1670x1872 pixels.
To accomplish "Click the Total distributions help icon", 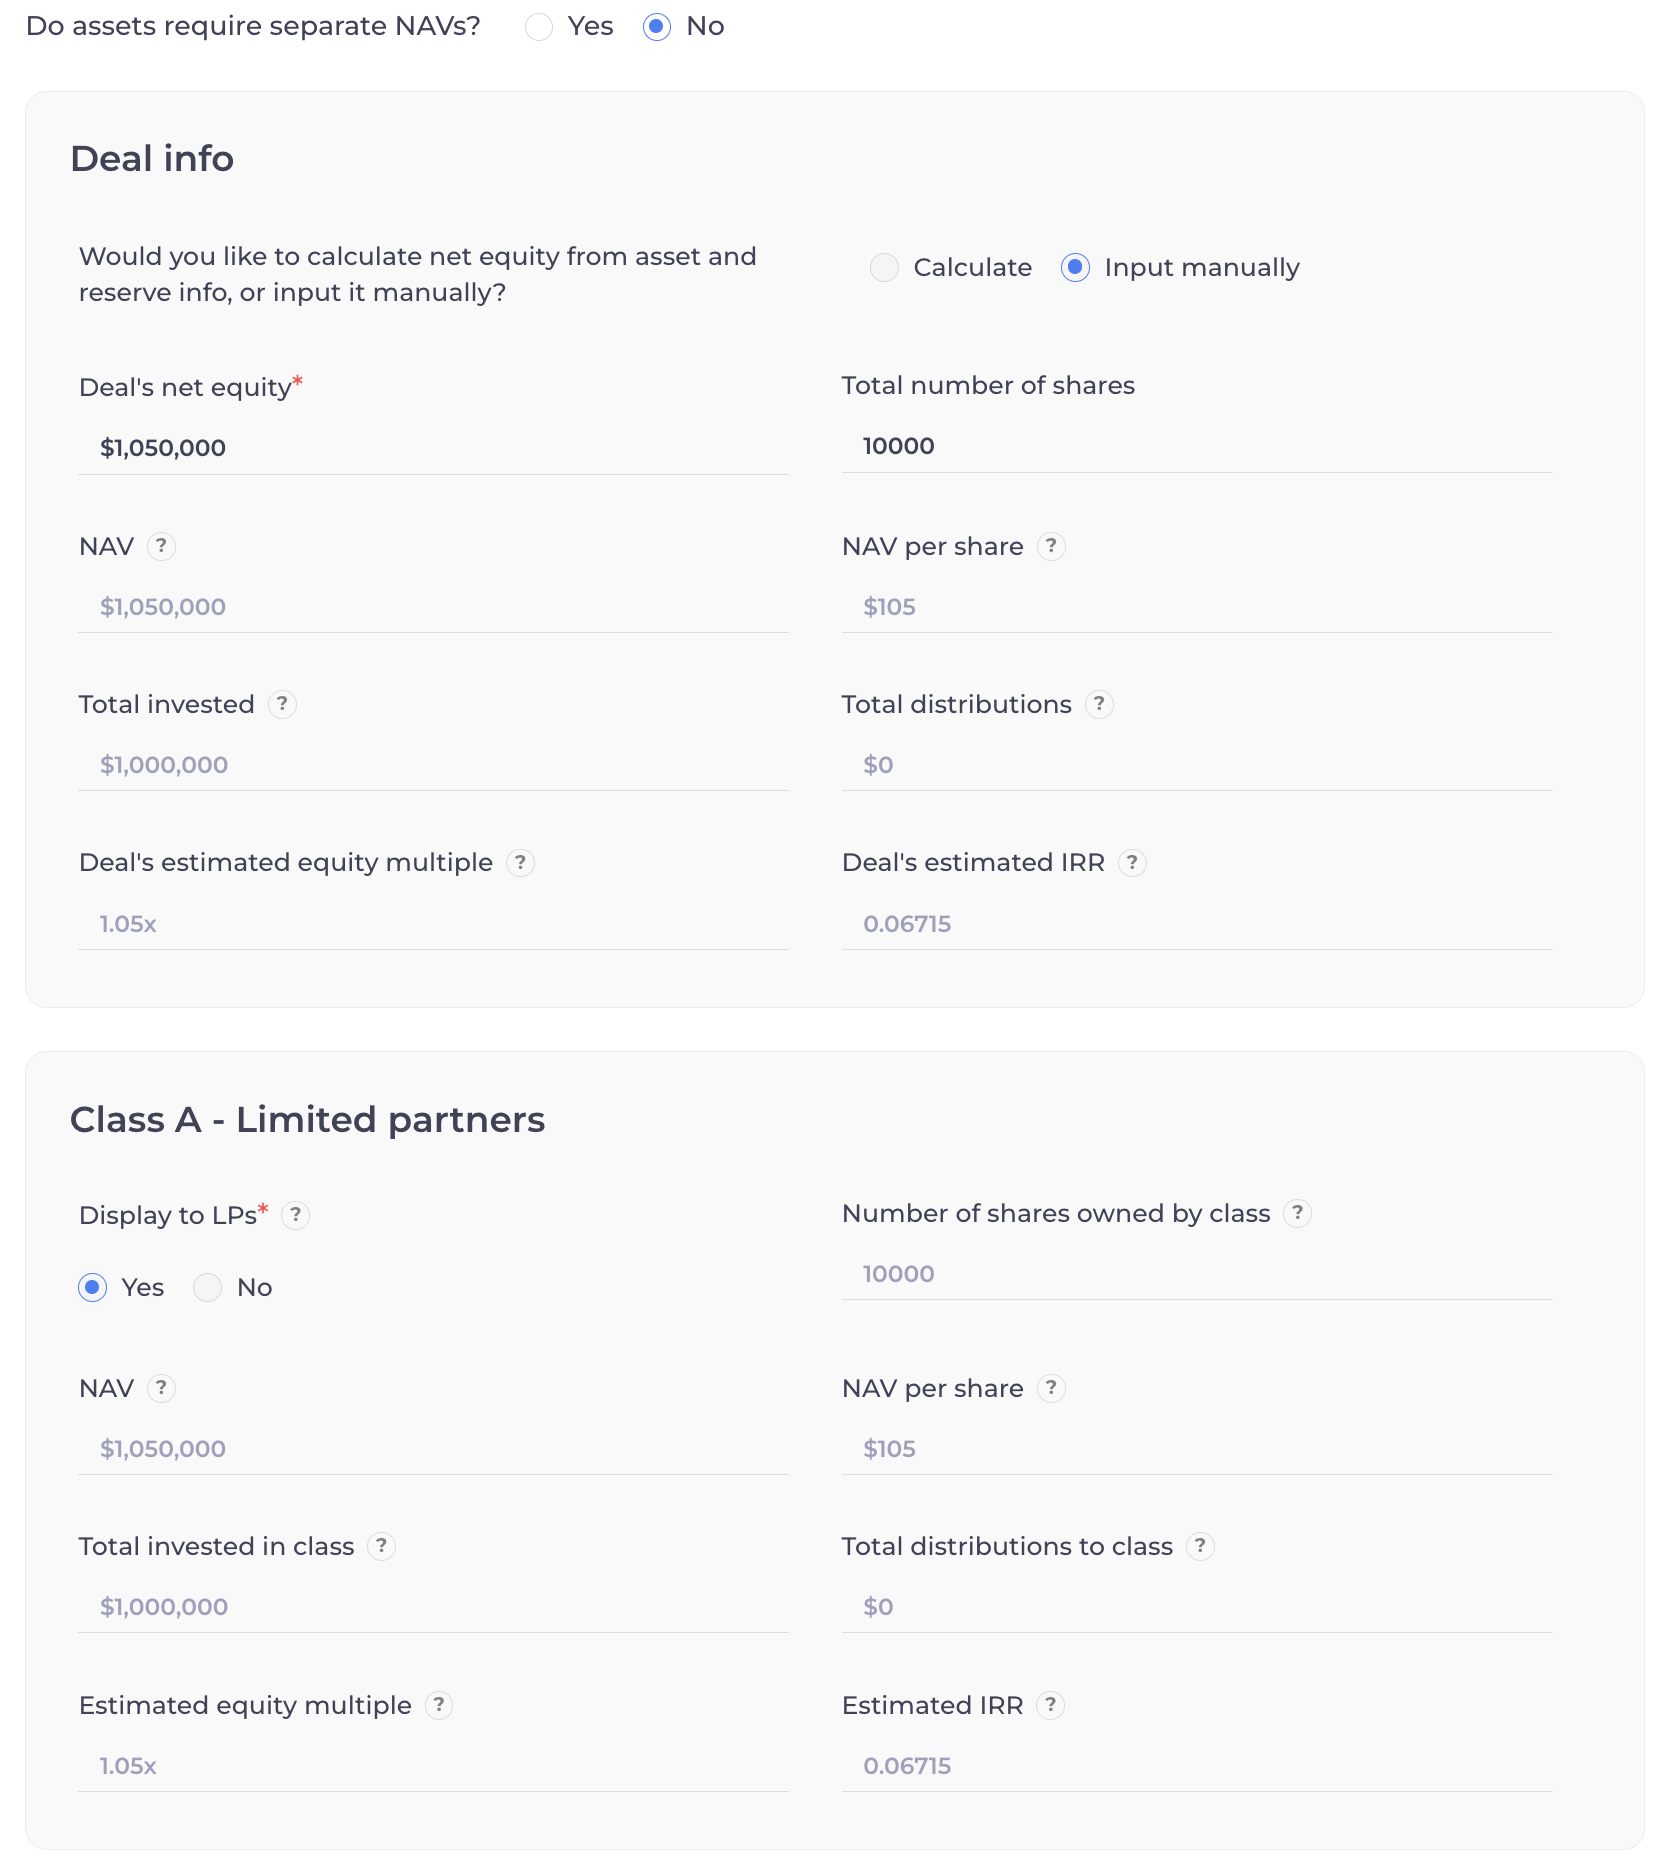I will (1099, 705).
